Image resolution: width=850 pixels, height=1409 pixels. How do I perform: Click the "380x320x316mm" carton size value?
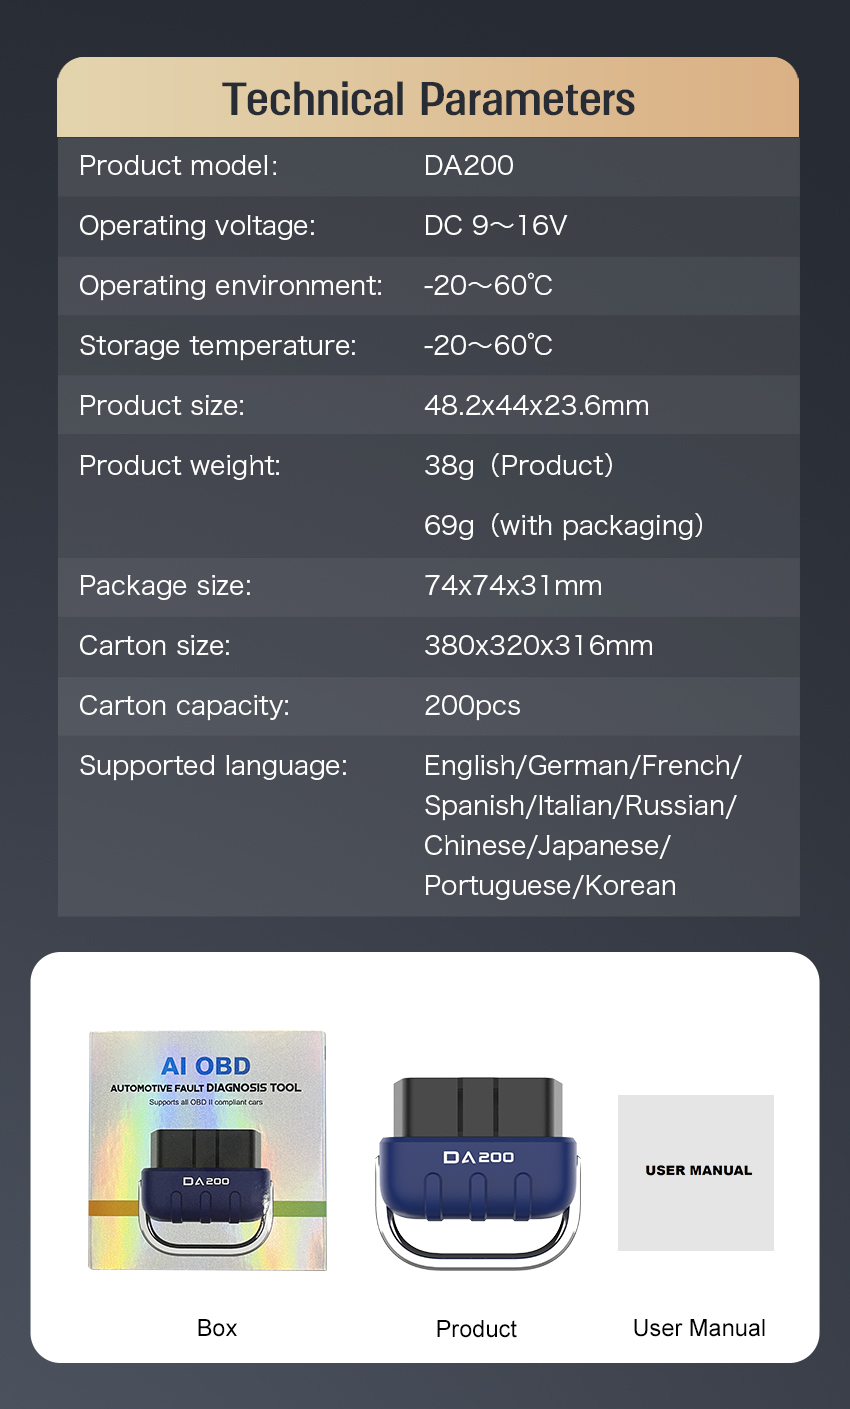tap(538, 646)
